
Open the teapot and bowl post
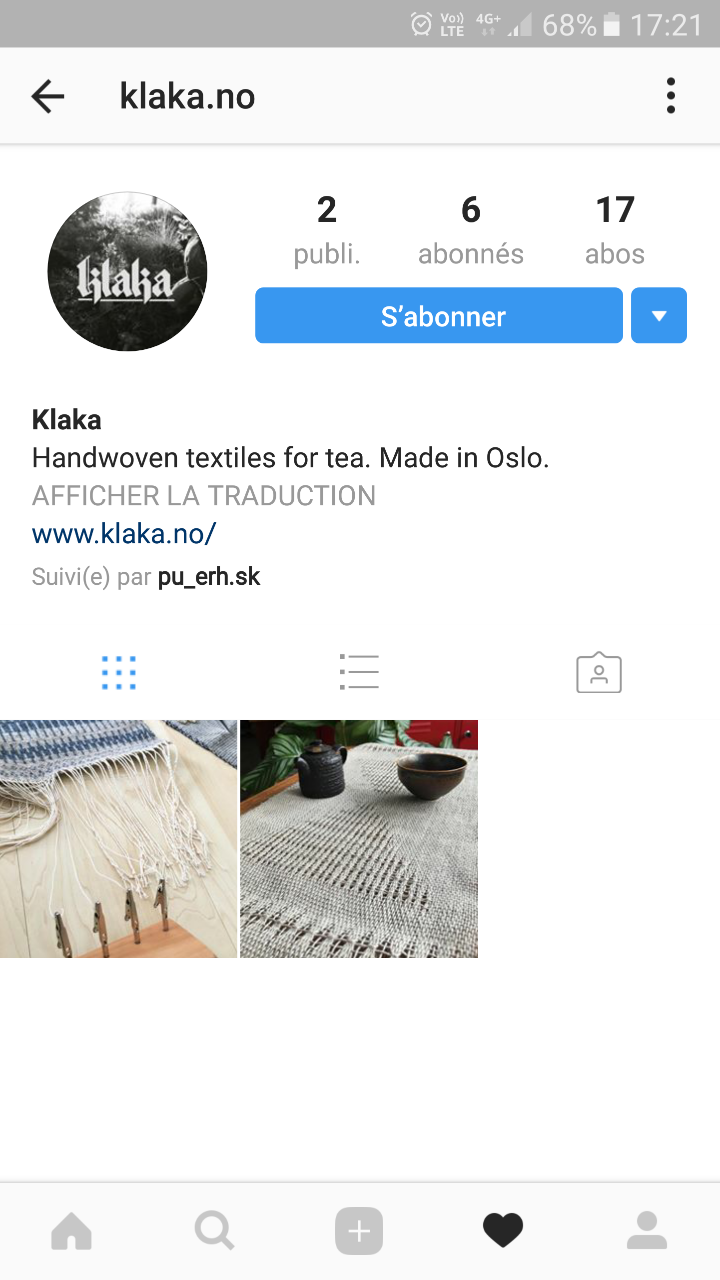[x=359, y=839]
